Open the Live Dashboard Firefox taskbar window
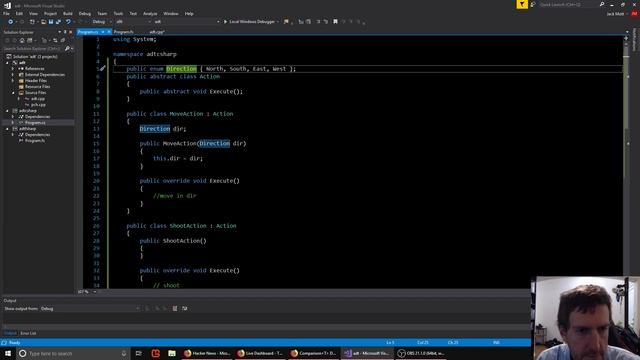The width and height of the screenshot is (640, 360). (x=260, y=353)
